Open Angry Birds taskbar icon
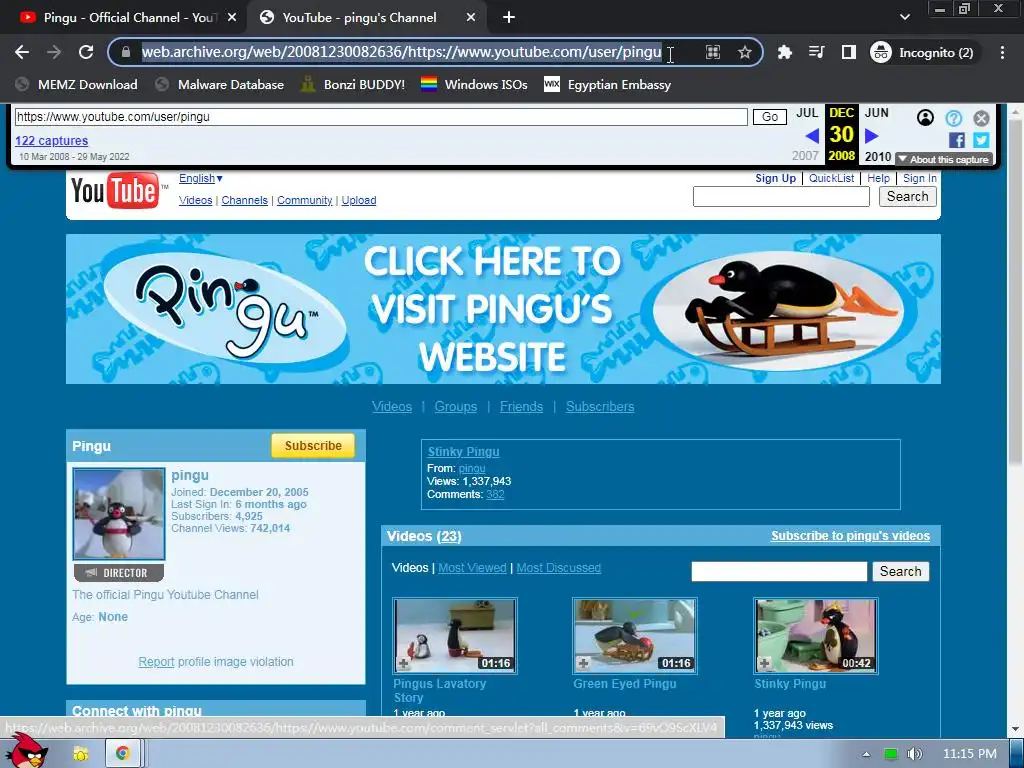Viewport: 1024px width, 768px height. click(28, 750)
